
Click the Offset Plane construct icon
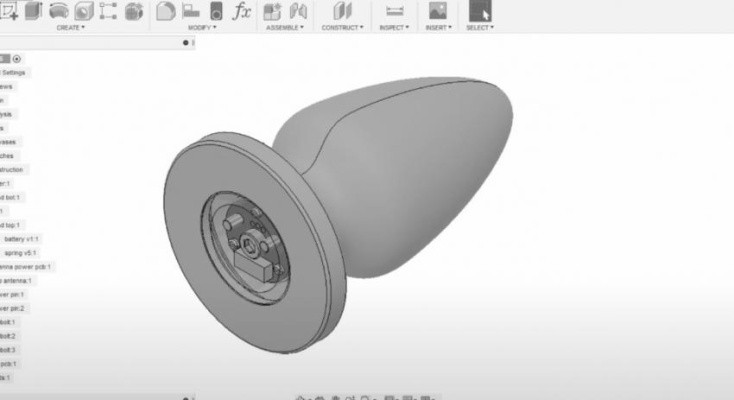click(343, 11)
